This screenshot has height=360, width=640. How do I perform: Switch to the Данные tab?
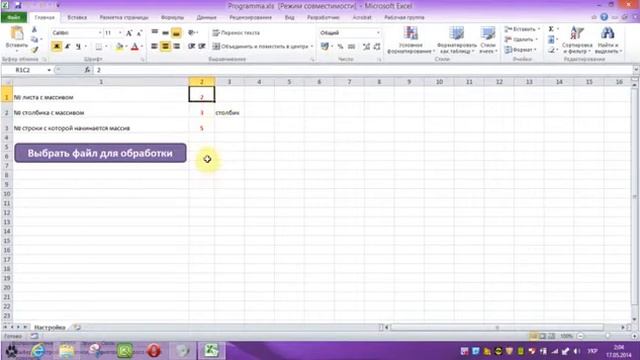click(x=206, y=18)
